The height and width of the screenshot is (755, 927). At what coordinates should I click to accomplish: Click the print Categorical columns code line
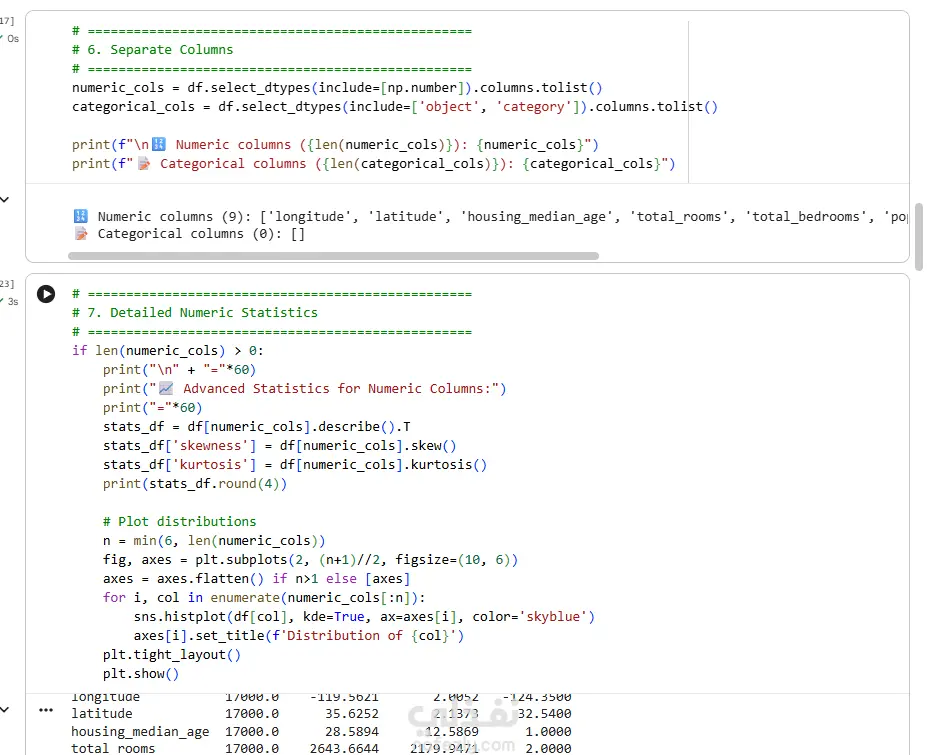coord(374,164)
